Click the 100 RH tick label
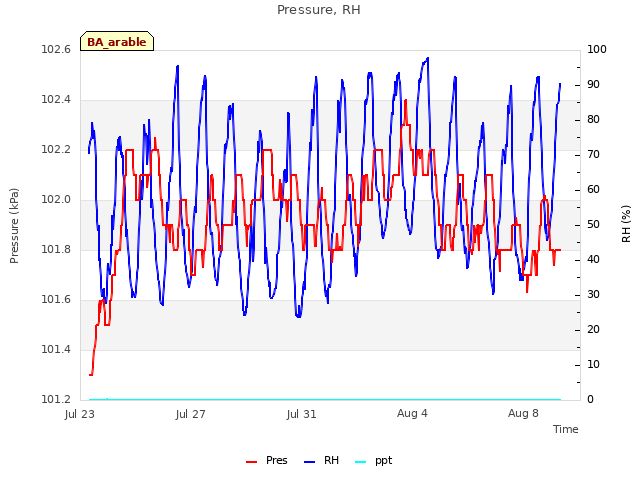Image resolution: width=640 pixels, height=480 pixels. tap(597, 50)
